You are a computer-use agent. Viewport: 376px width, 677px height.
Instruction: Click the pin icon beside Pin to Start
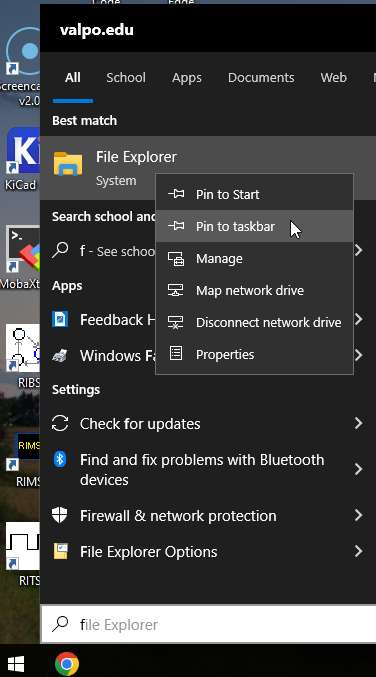(x=176, y=194)
